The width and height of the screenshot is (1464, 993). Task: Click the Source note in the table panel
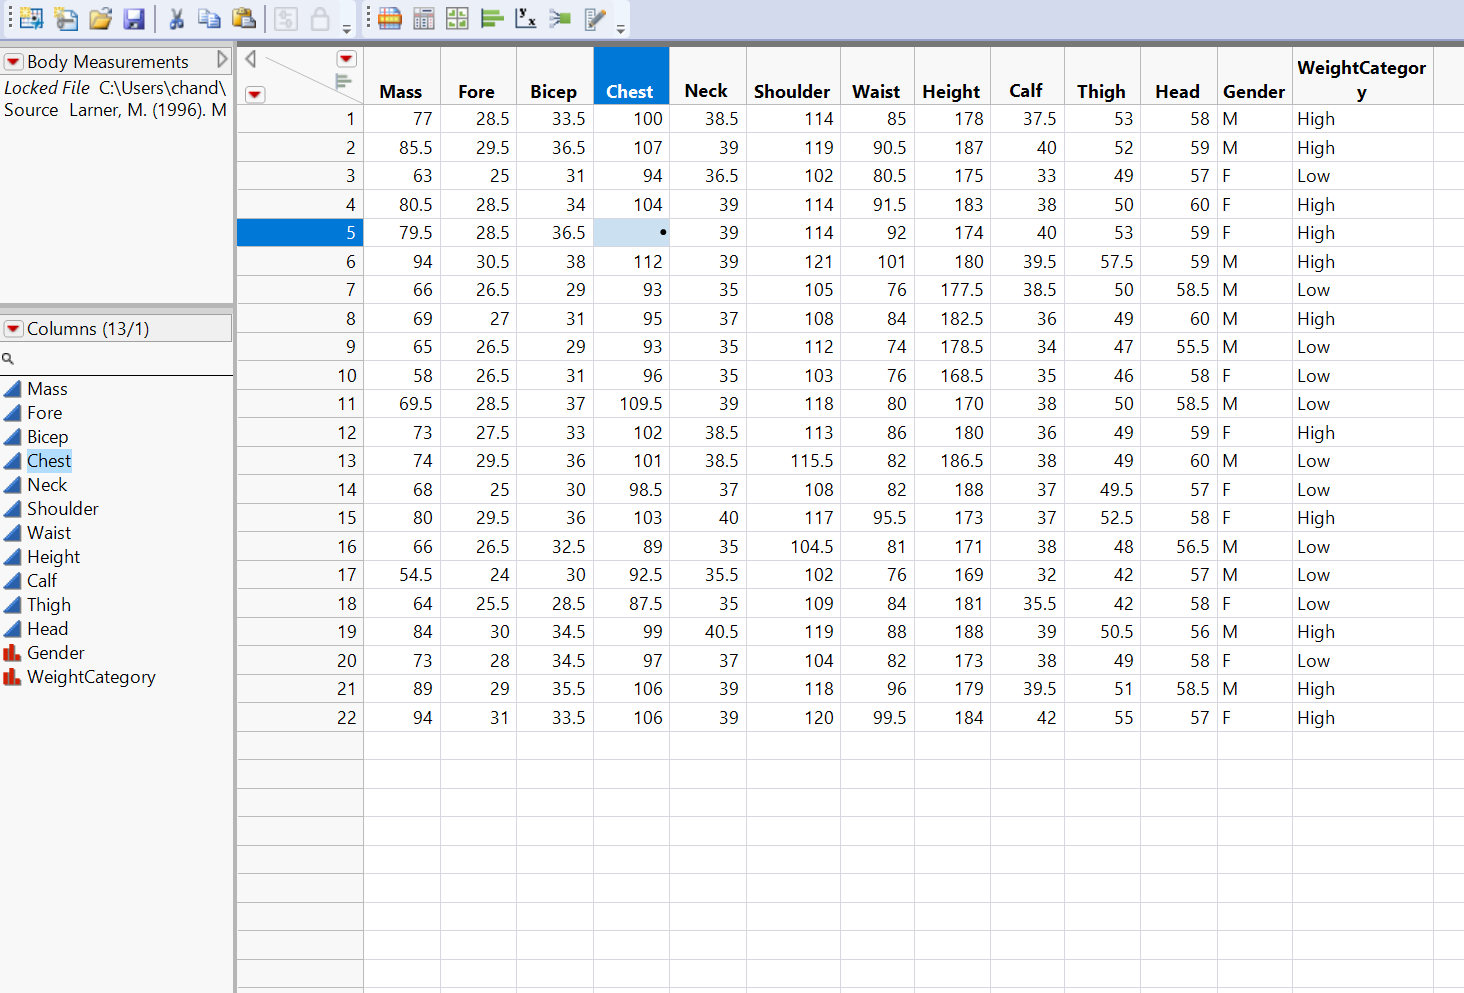coord(115,110)
